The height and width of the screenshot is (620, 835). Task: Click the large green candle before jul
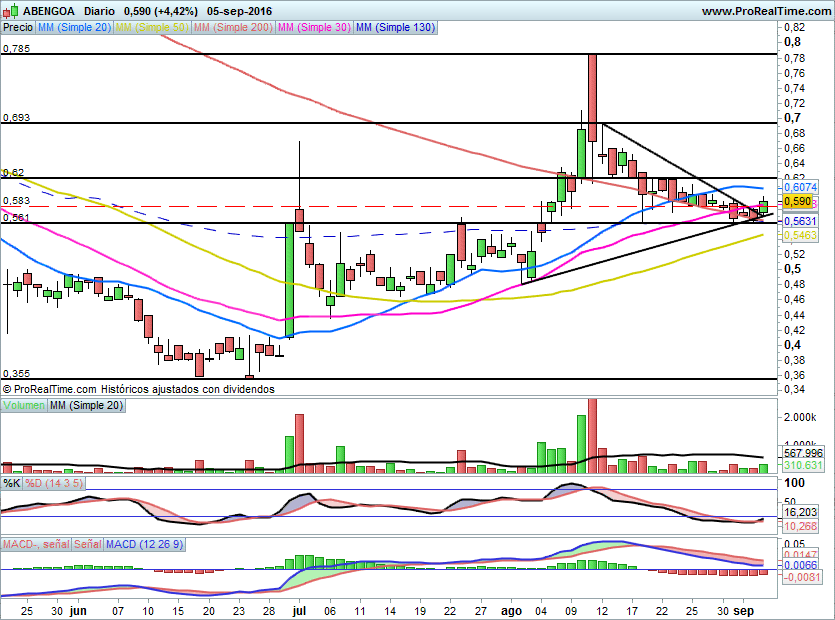[289, 281]
